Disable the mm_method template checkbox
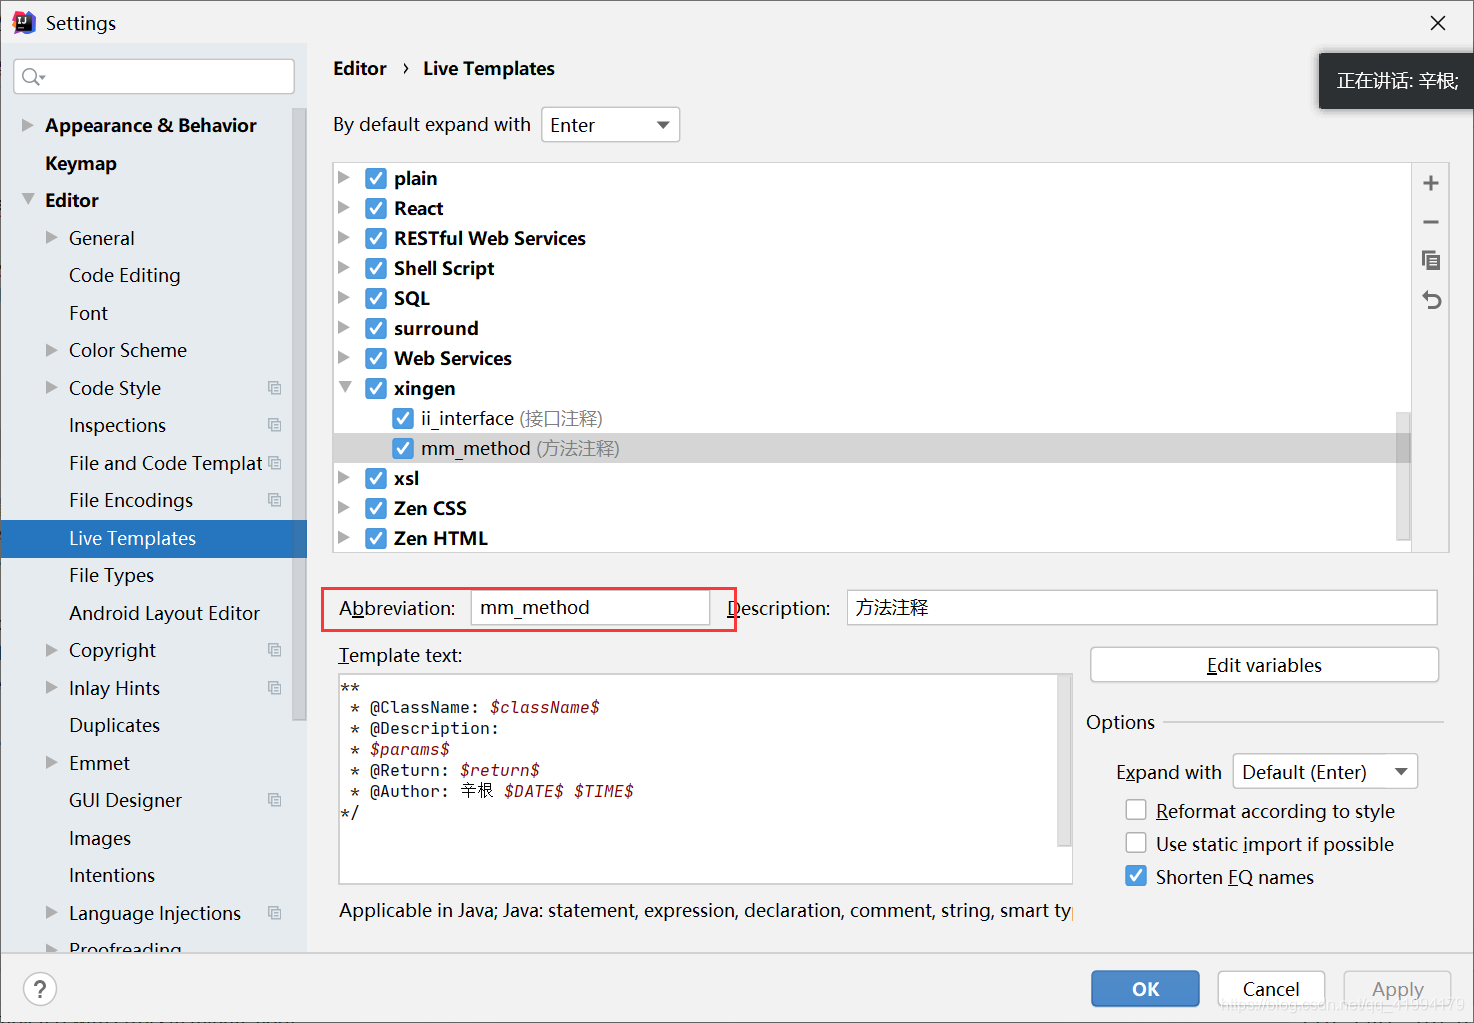This screenshot has height=1023, width=1474. coord(403,448)
